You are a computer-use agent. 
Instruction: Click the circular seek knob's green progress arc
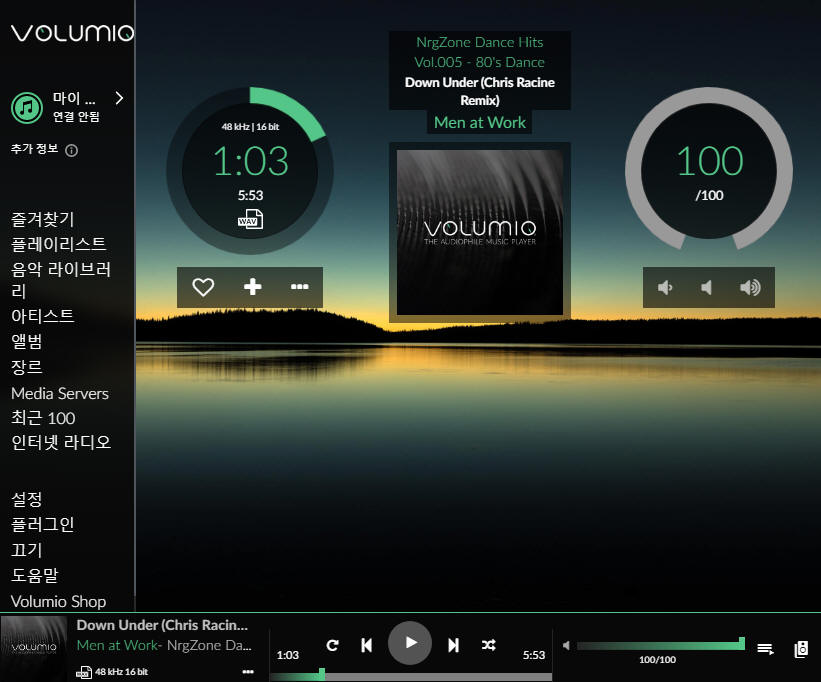pyautogui.click(x=291, y=108)
